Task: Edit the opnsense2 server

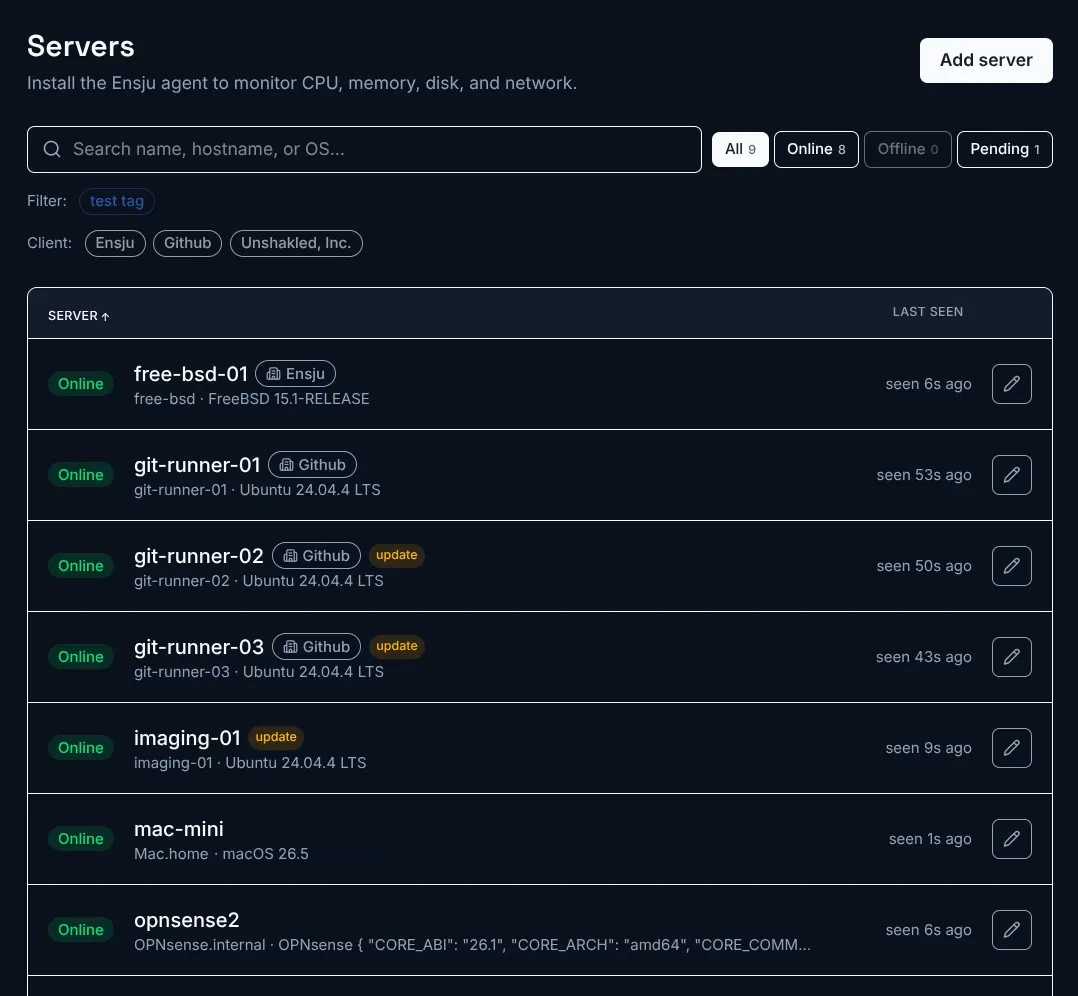Action: [x=1011, y=930]
